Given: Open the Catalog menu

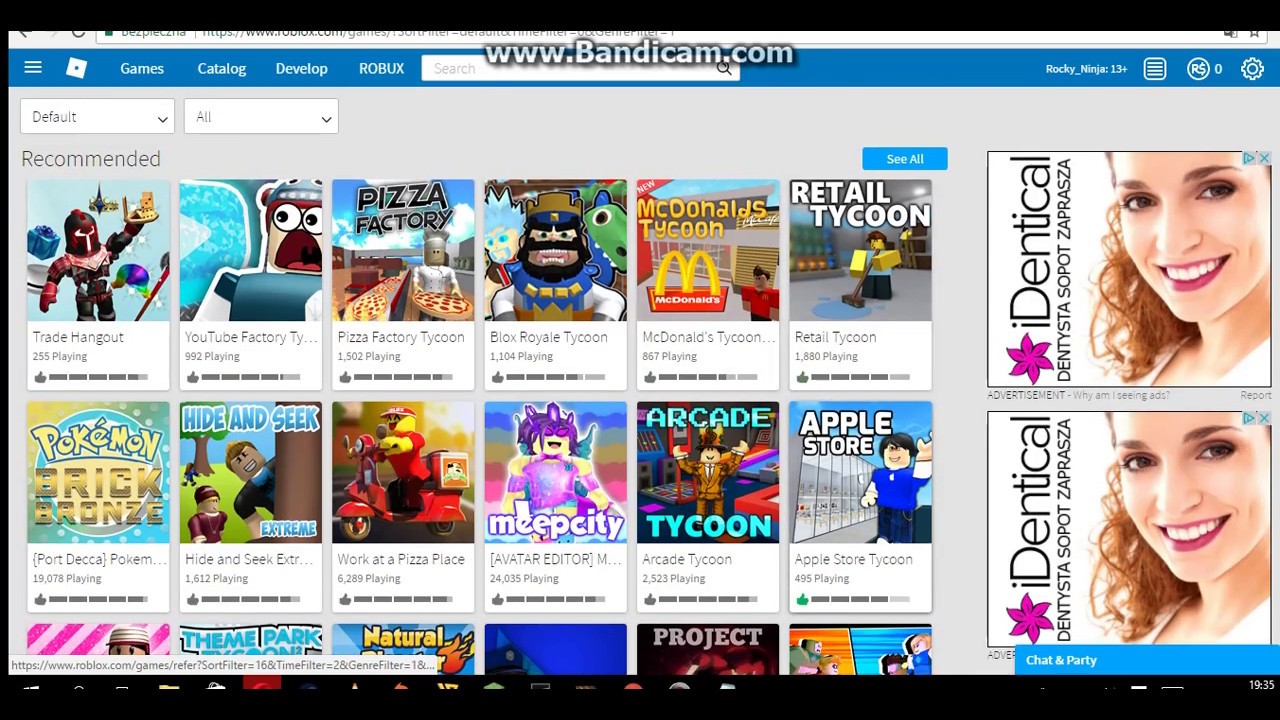Looking at the screenshot, I should (221, 68).
